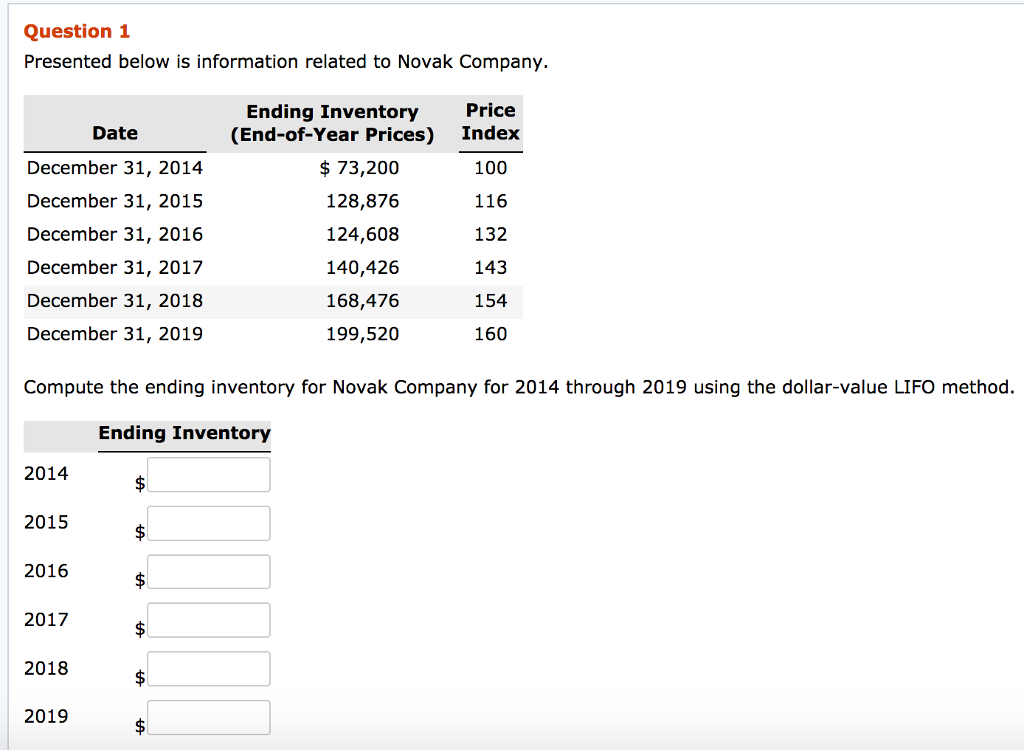Click the '168,476' inventory value
This screenshot has width=1024, height=750.
pos(362,301)
